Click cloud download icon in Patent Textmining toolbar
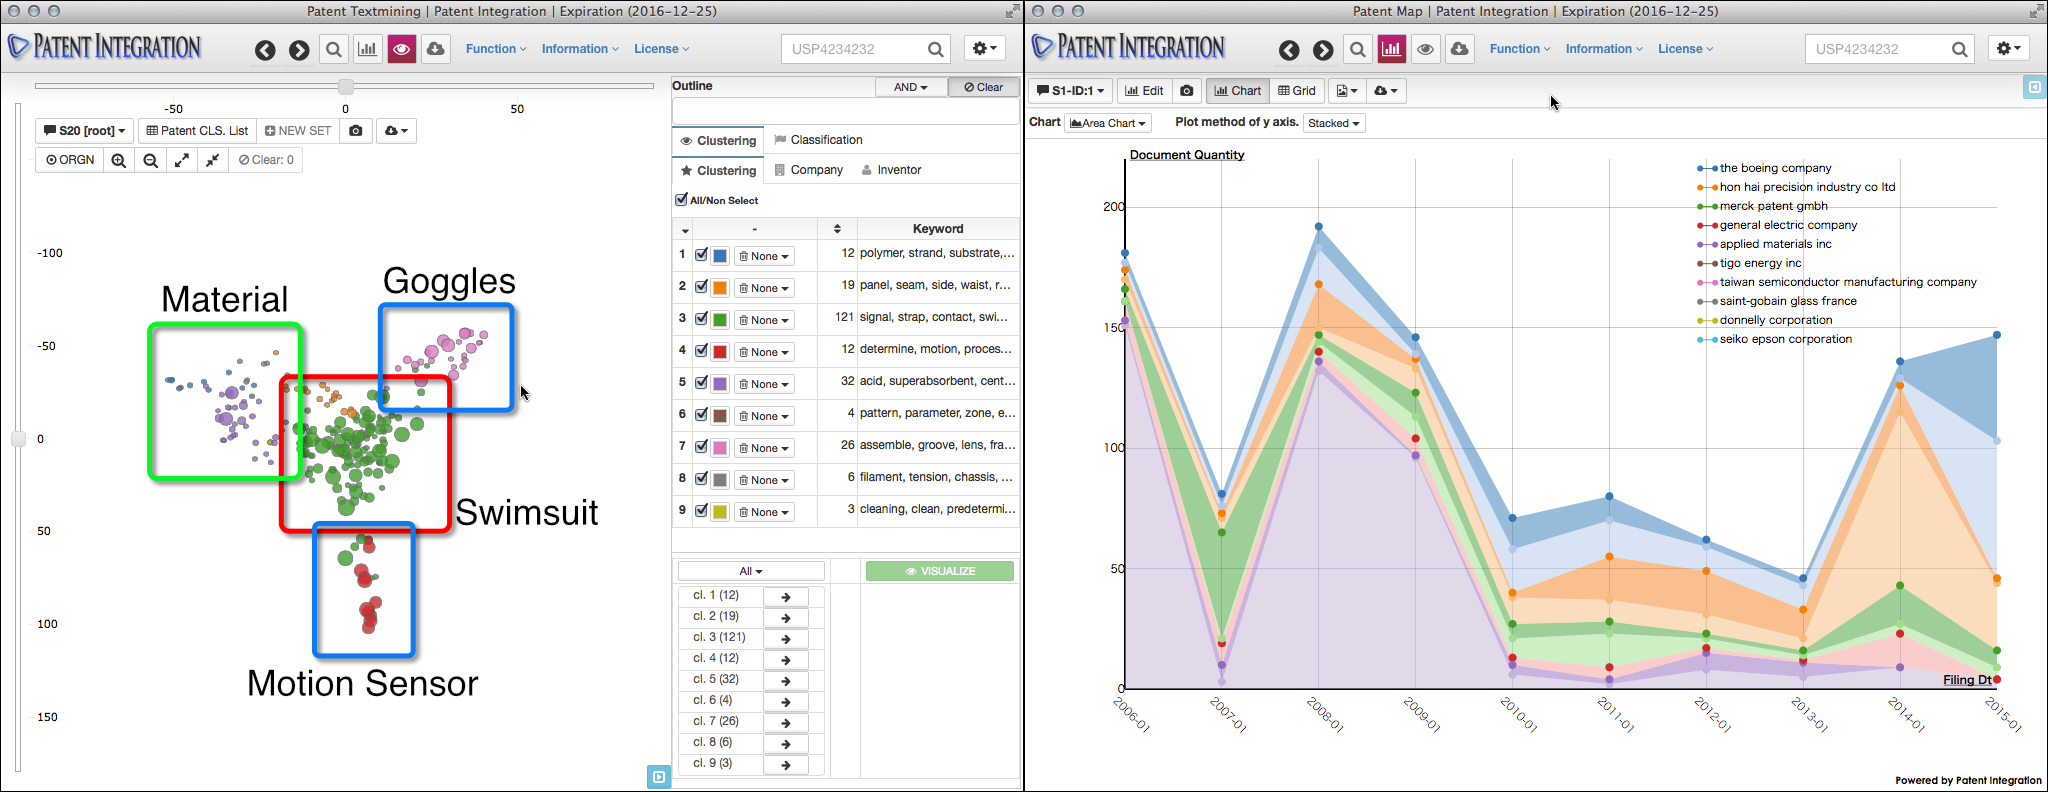 point(436,49)
